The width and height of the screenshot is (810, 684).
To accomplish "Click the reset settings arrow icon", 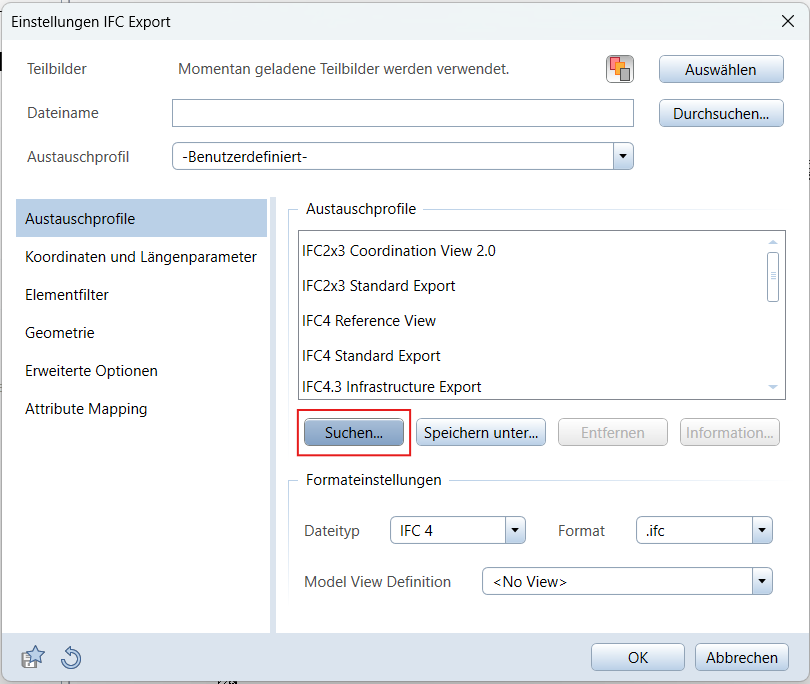I will tap(71, 657).
